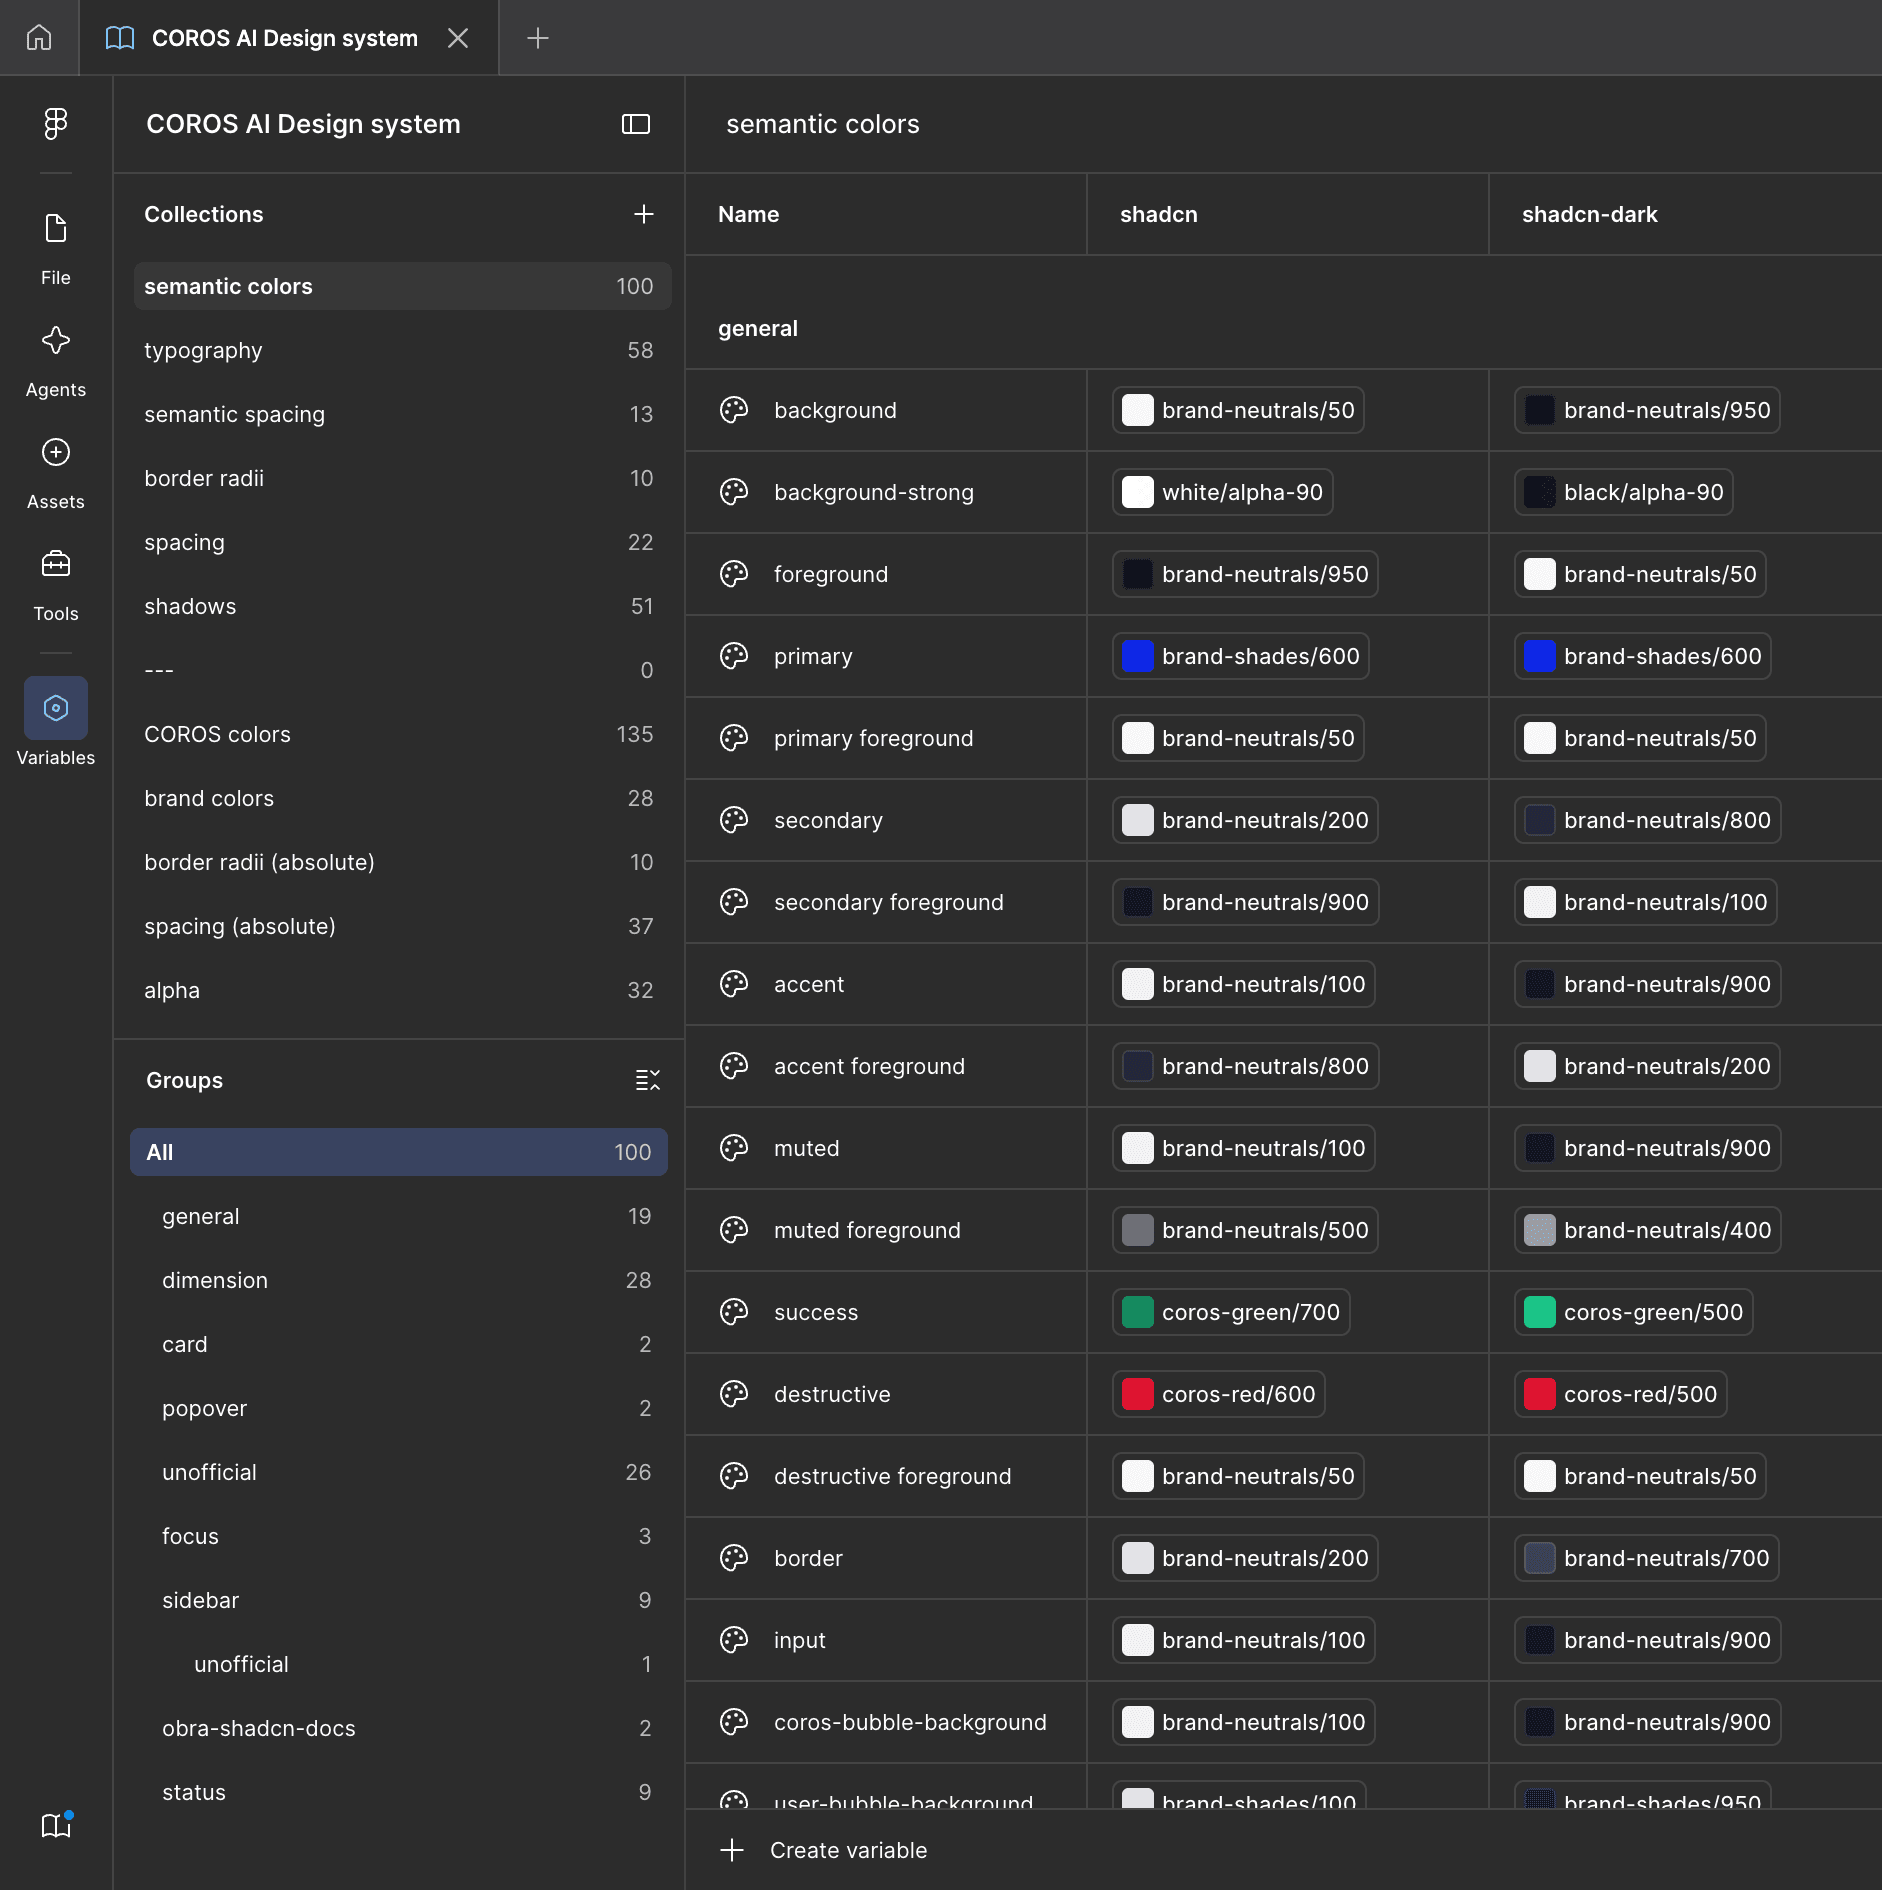Click the color icon for success variable

point(734,1312)
